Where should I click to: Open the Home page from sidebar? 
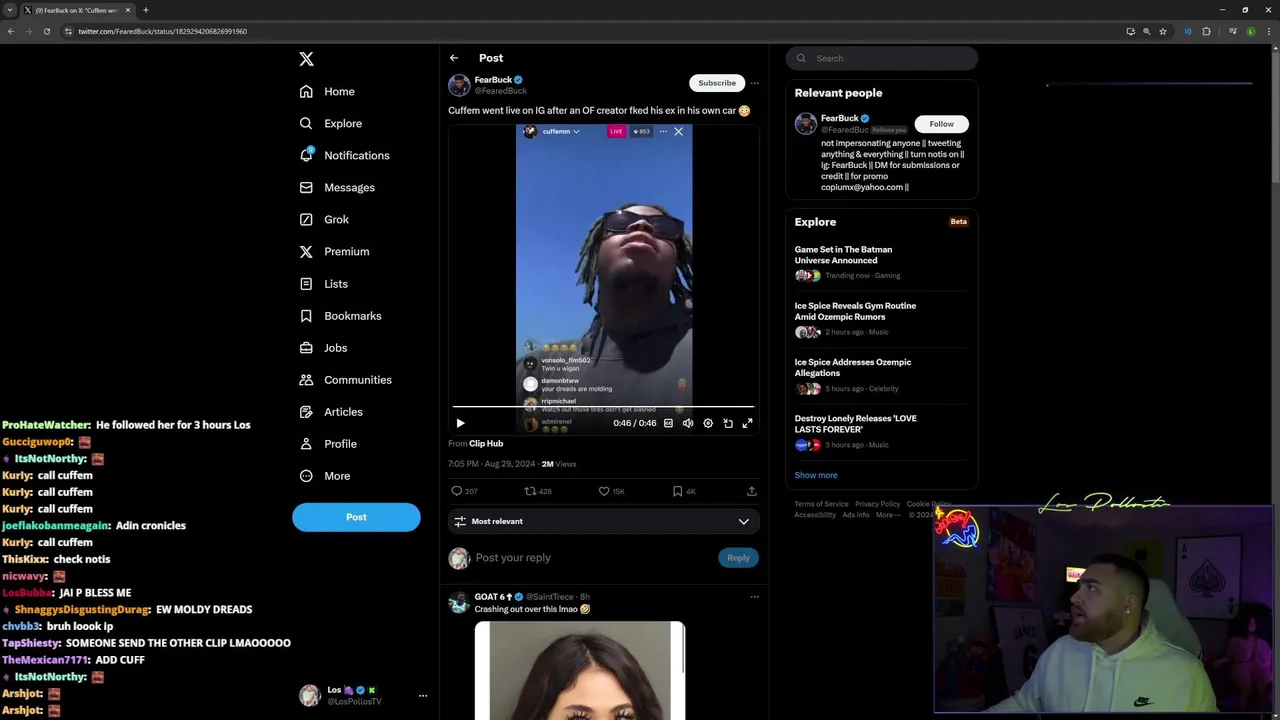tap(327, 91)
